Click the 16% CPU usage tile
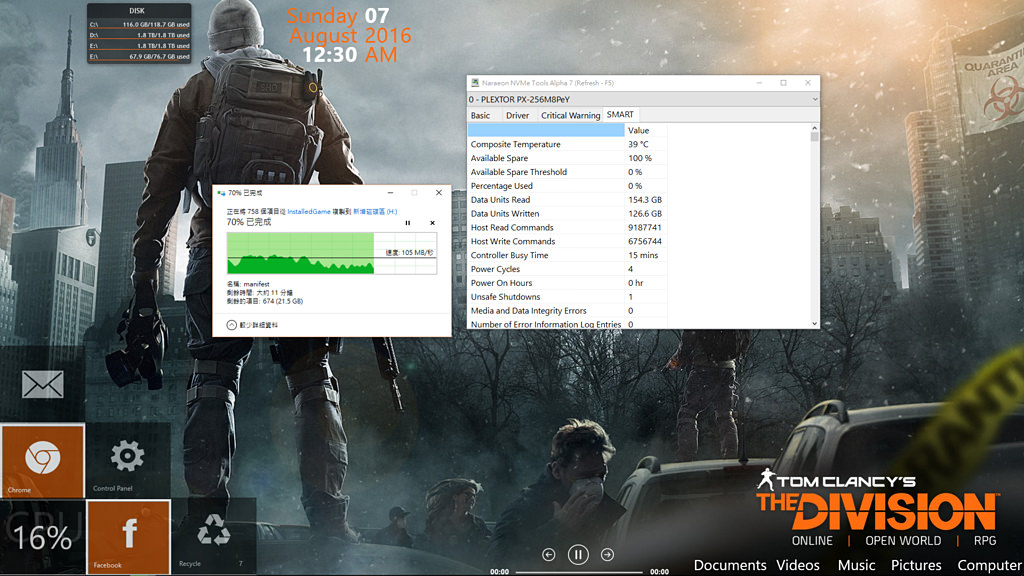This screenshot has height=576, width=1024. click(42, 537)
